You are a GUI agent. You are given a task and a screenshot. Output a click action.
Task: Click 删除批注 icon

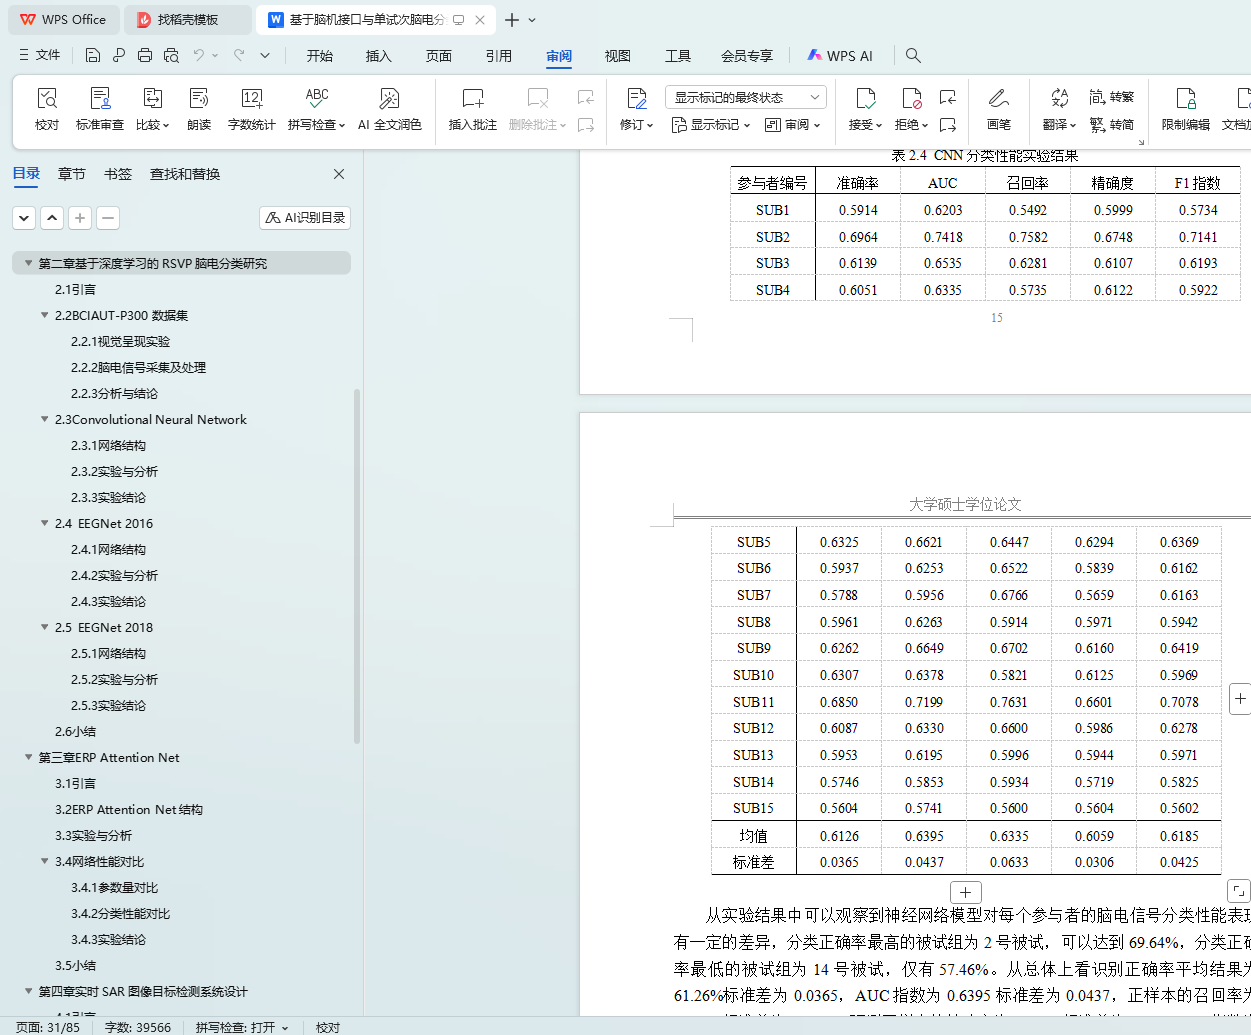538,98
